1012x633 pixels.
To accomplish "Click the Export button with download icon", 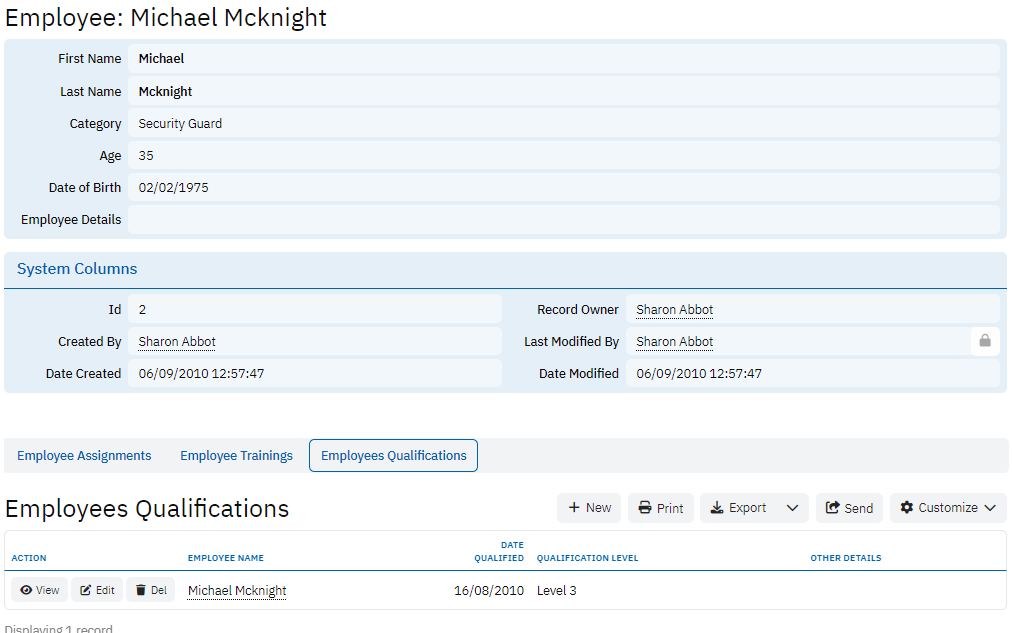I will (738, 508).
